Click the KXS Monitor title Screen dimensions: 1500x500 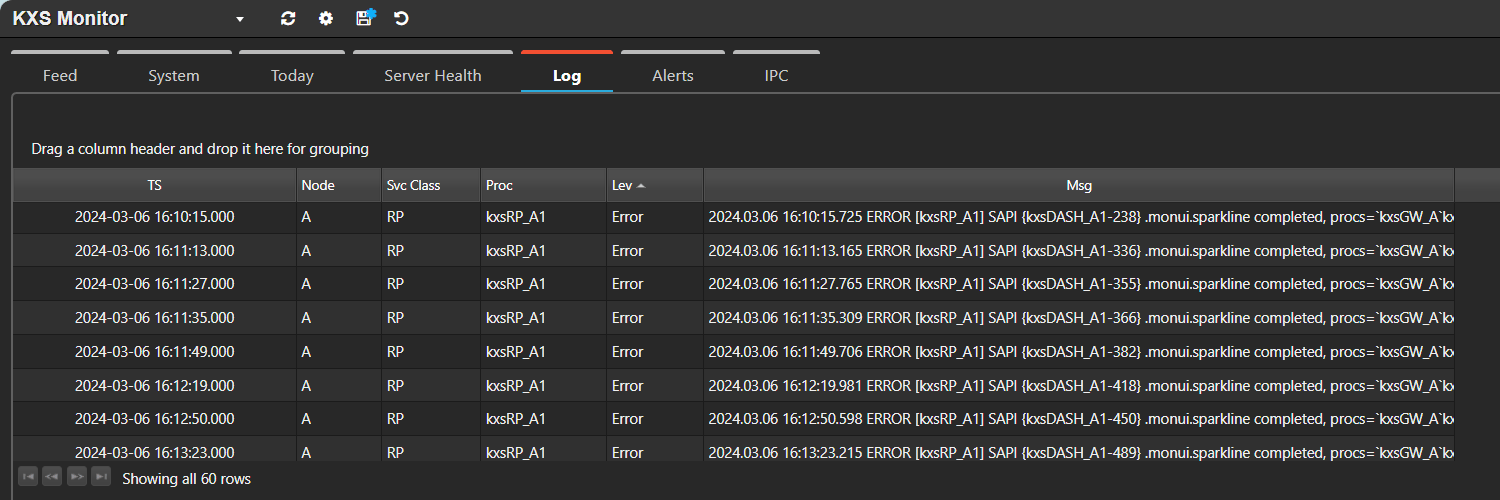click(x=70, y=19)
